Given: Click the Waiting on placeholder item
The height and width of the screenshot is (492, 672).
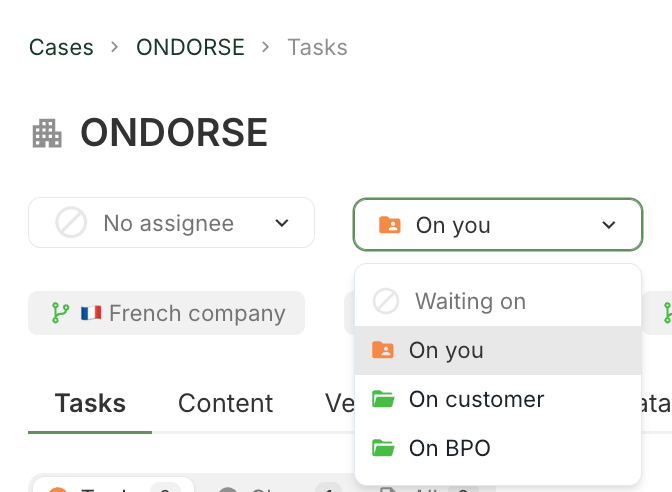Looking at the screenshot, I should click(x=470, y=301).
